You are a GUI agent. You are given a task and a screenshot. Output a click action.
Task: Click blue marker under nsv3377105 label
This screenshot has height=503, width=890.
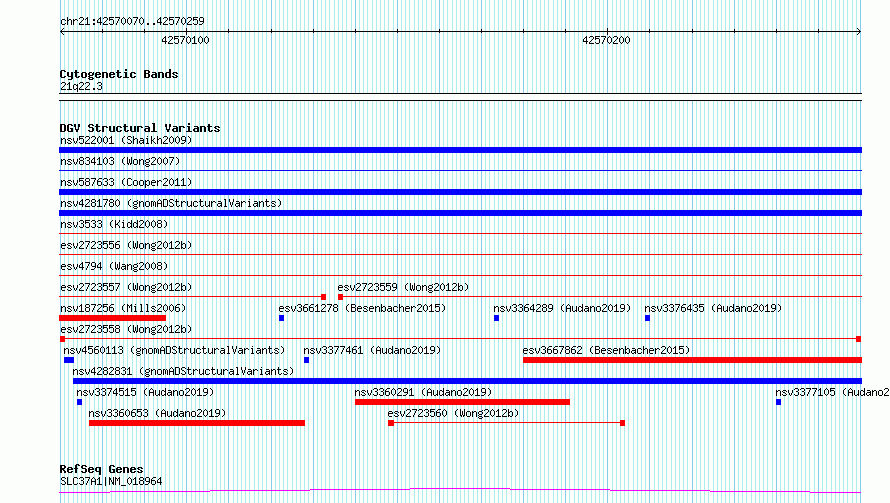click(778, 402)
